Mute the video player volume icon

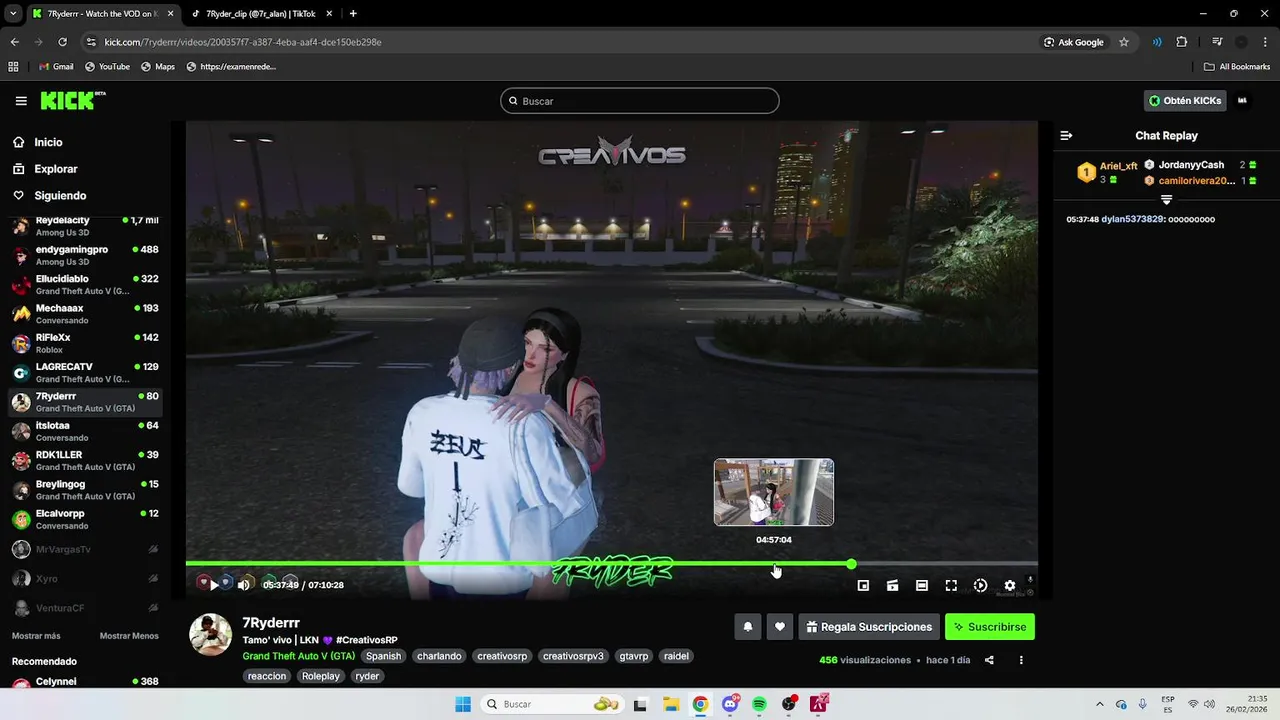click(243, 585)
